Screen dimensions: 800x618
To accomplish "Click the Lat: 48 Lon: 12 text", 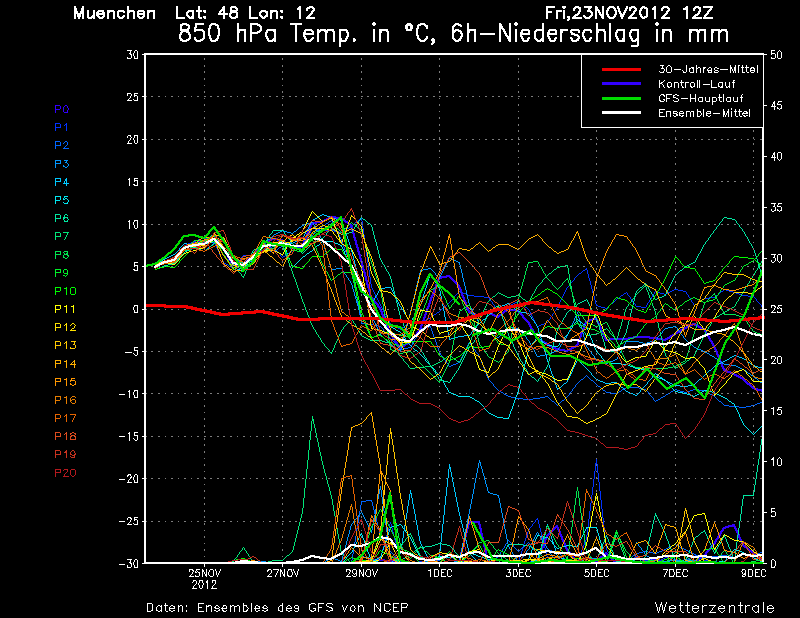I will pos(245,13).
